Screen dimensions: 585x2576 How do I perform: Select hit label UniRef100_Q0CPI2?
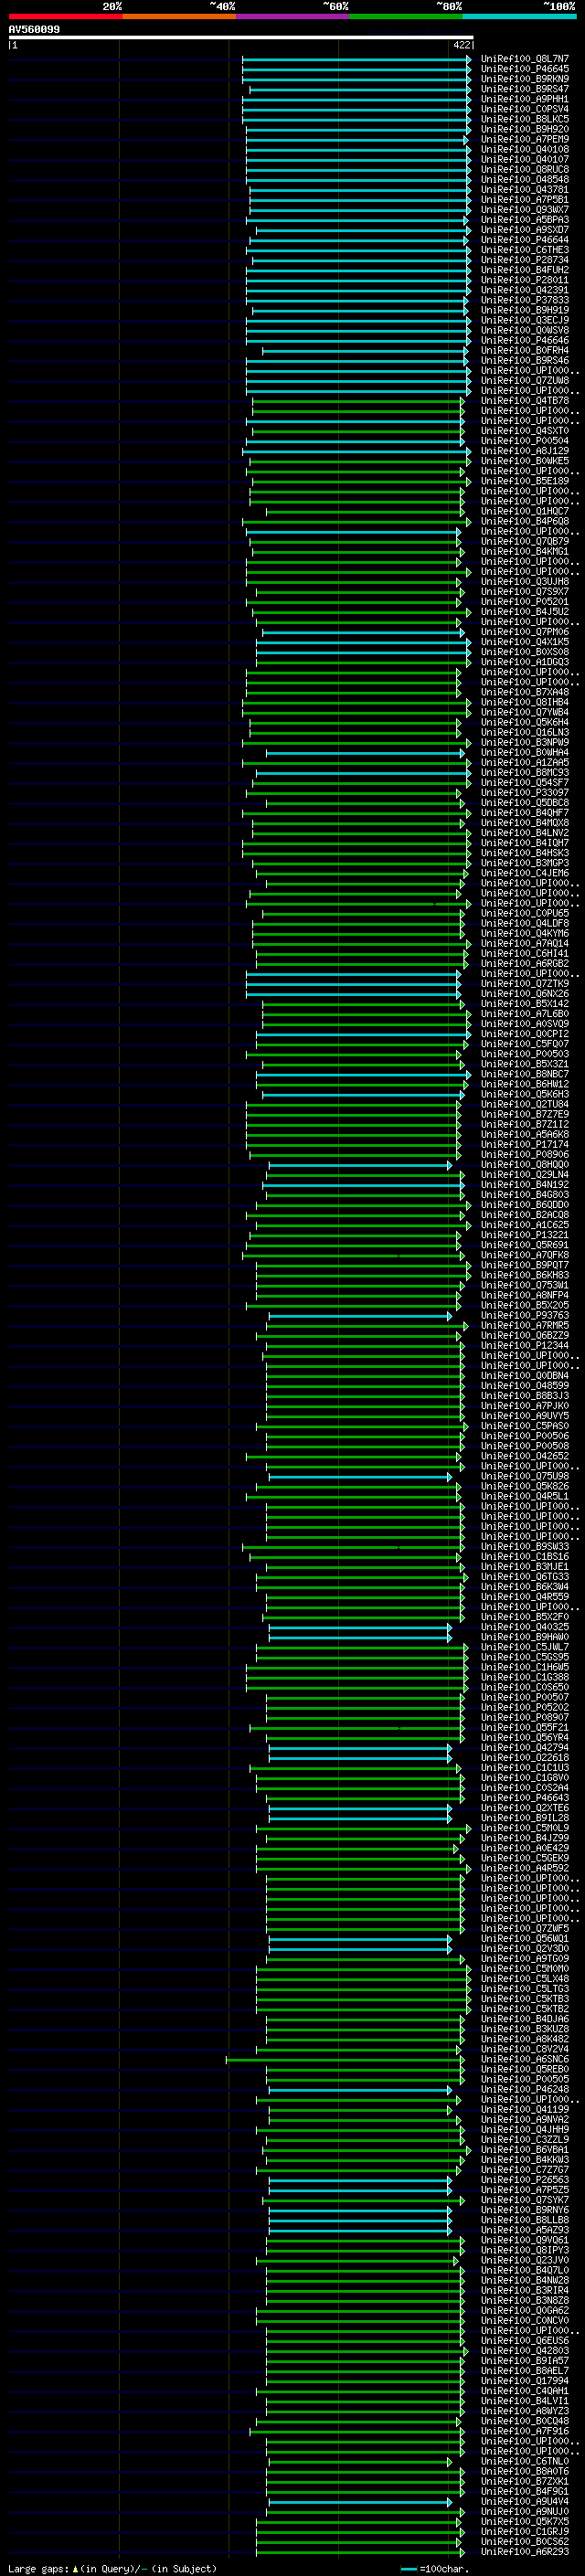525,1034
